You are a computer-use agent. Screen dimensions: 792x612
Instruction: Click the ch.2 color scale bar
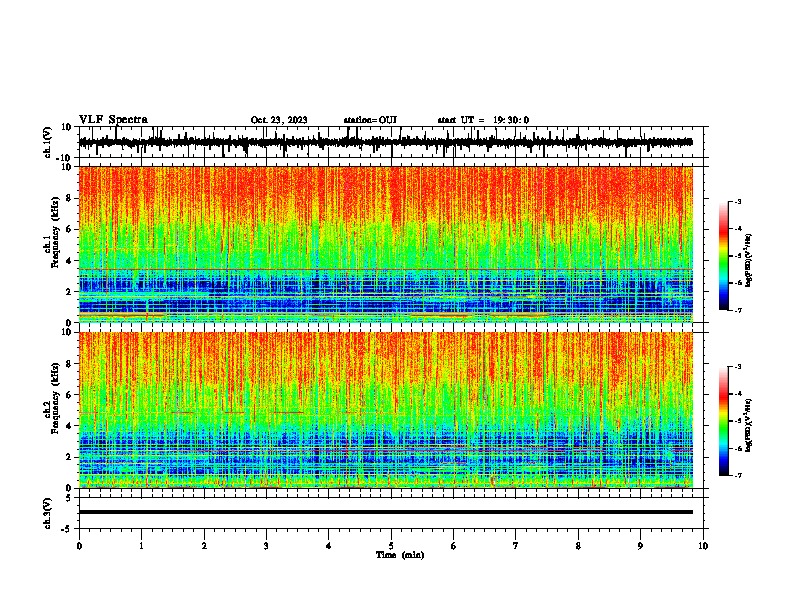point(724,421)
